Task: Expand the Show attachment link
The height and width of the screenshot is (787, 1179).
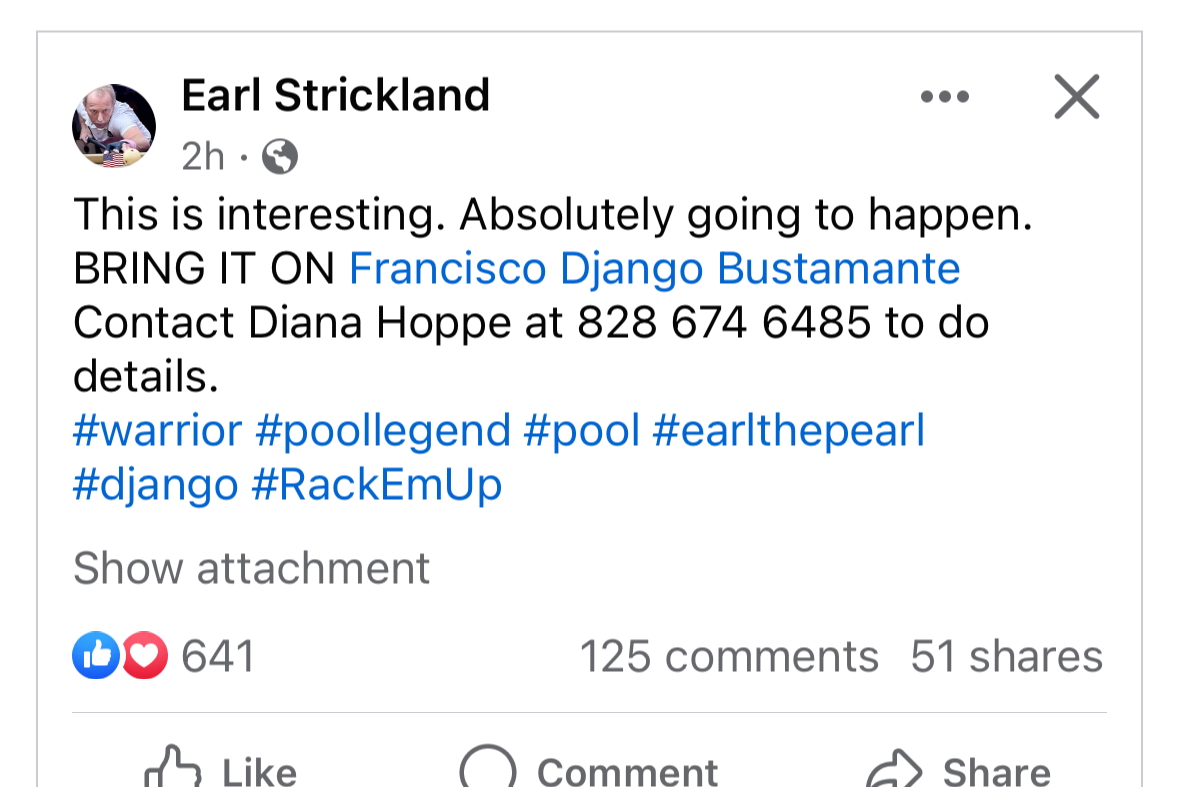Action: [x=251, y=568]
